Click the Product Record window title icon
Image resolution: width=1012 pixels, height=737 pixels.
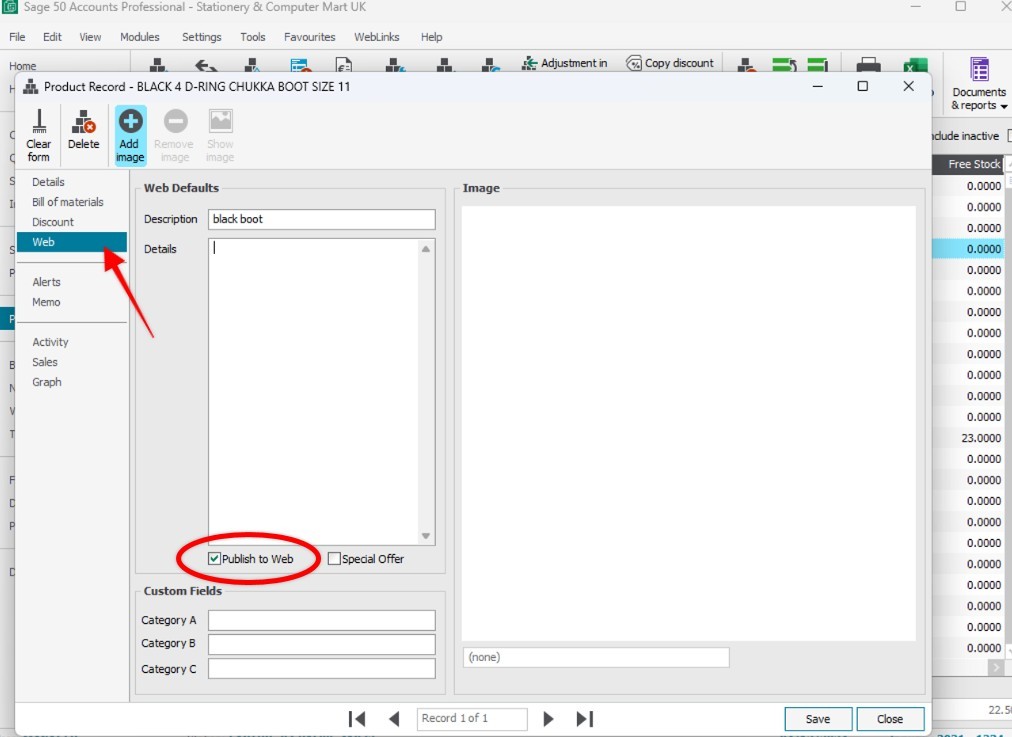click(30, 86)
